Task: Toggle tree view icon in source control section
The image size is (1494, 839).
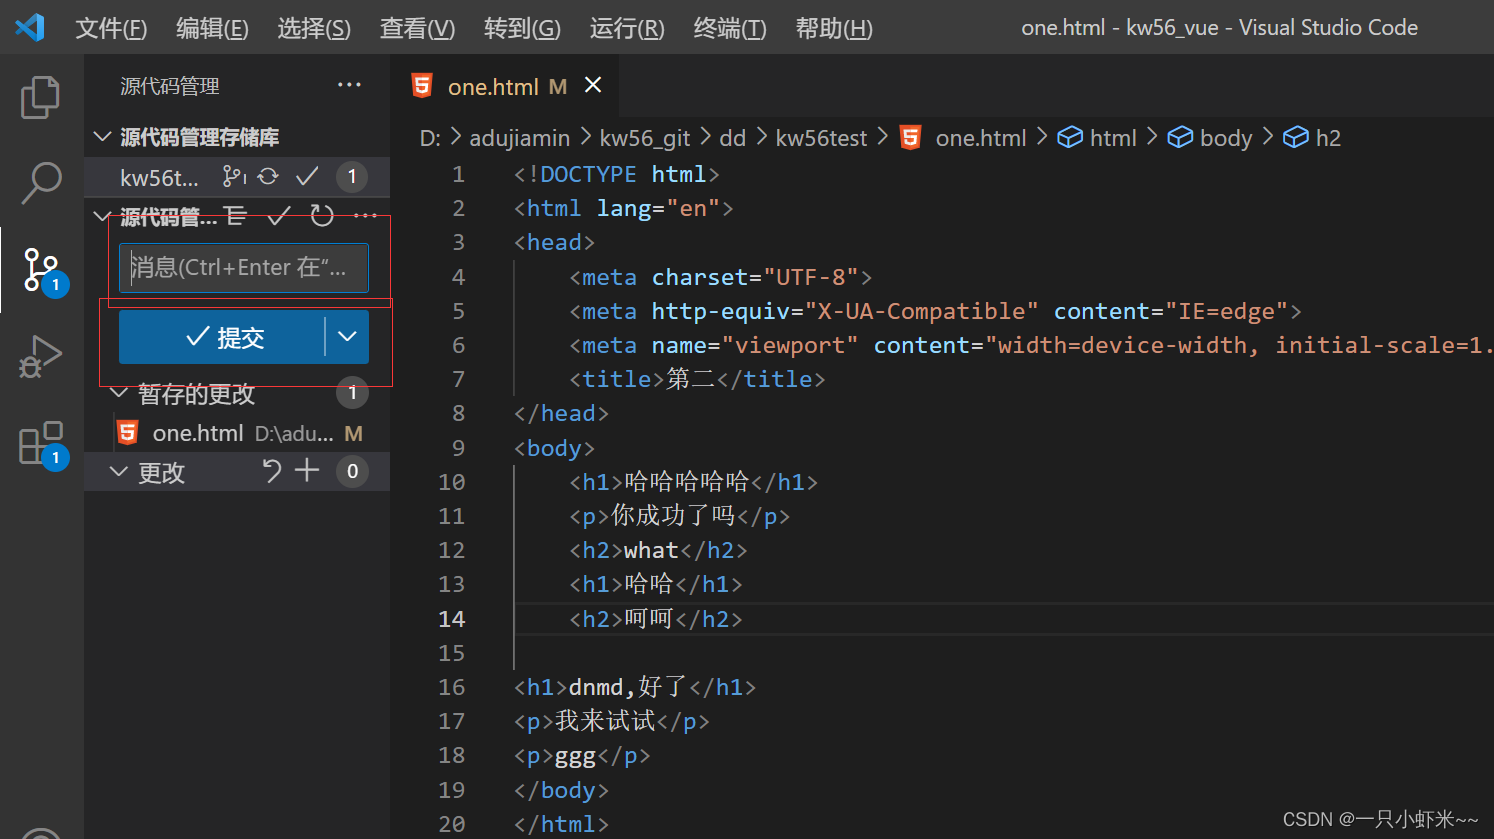Action: 236,215
